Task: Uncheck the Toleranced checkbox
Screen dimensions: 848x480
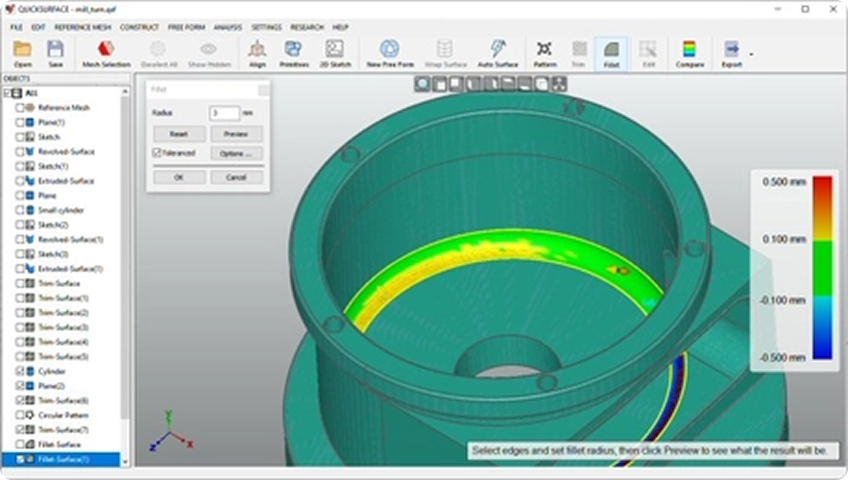Action: [157, 153]
